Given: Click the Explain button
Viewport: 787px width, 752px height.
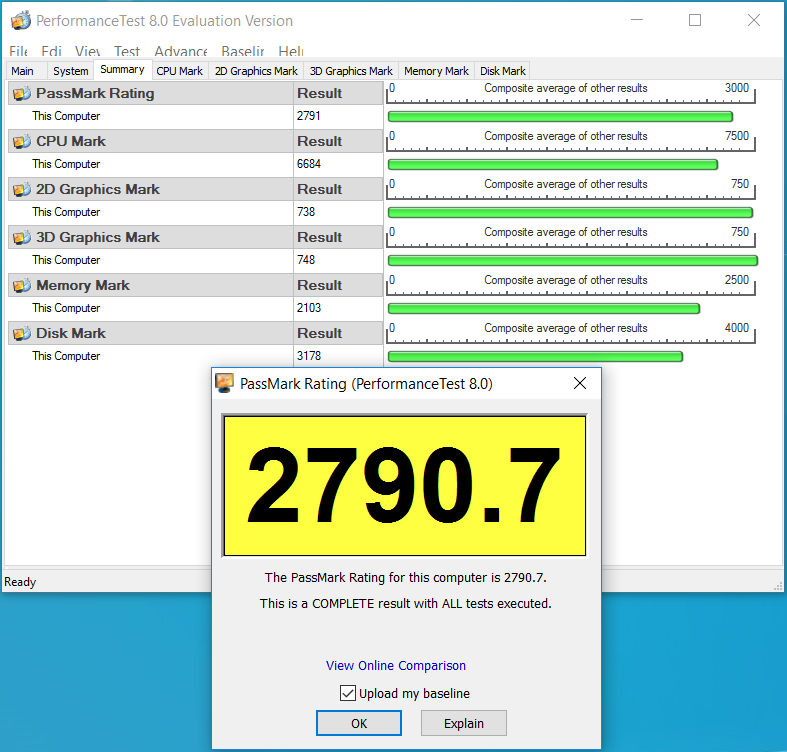Looking at the screenshot, I should pyautogui.click(x=464, y=723).
